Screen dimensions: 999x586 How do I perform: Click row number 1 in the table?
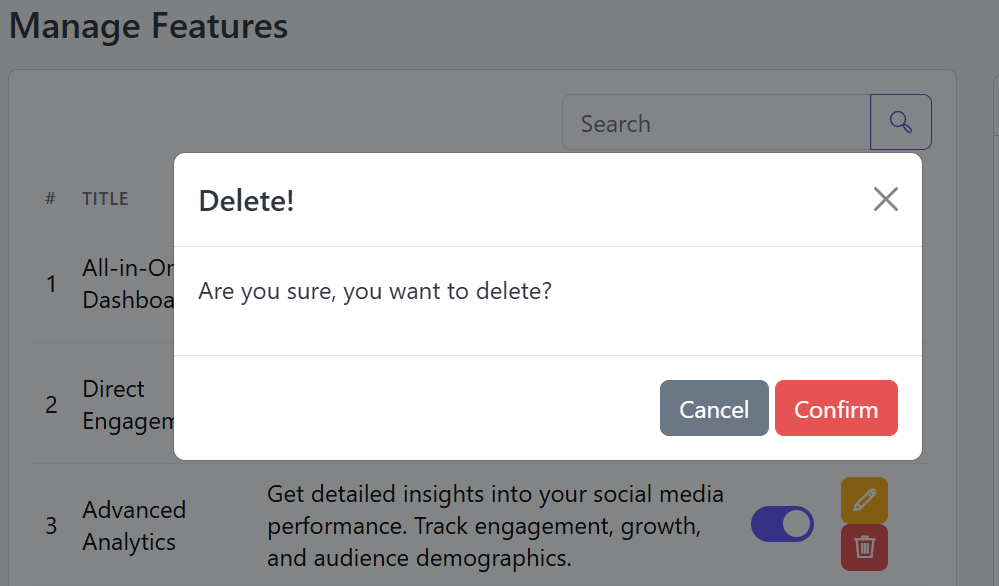point(51,283)
